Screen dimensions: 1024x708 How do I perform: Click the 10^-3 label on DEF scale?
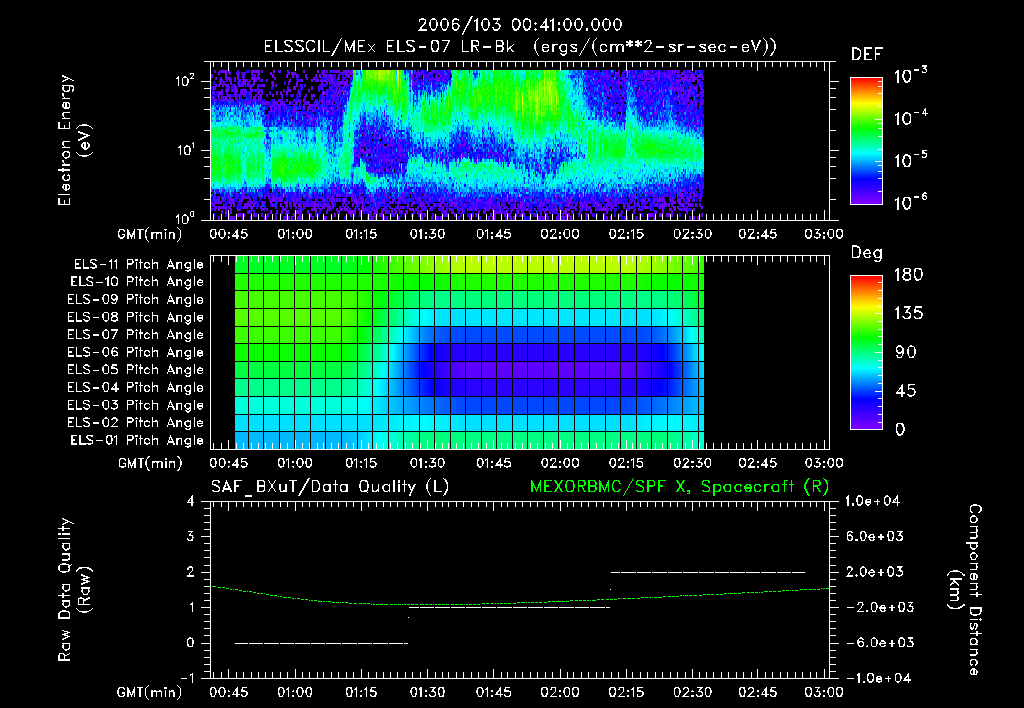pos(910,75)
